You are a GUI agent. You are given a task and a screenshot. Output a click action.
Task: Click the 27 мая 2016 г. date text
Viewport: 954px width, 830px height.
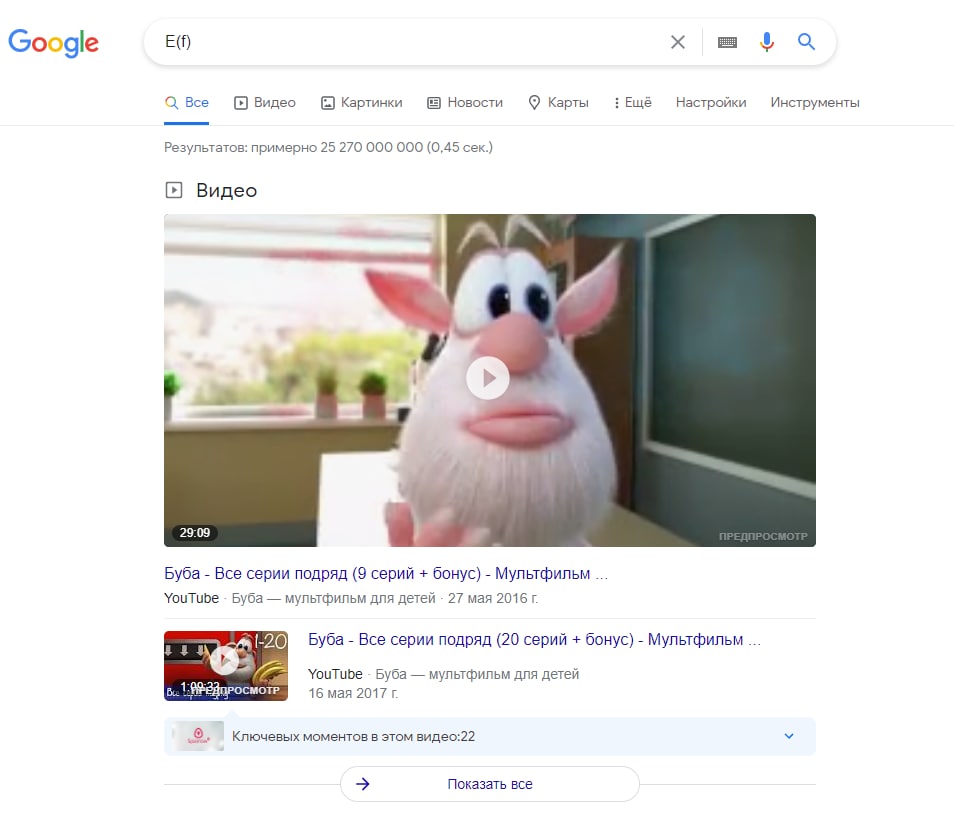click(493, 598)
